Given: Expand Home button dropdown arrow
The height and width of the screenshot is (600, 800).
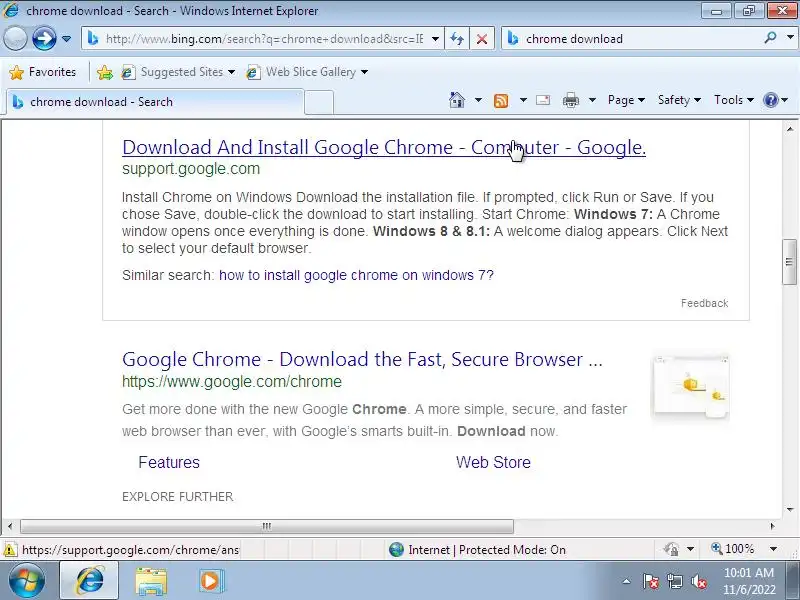Looking at the screenshot, I should click(x=478, y=100).
